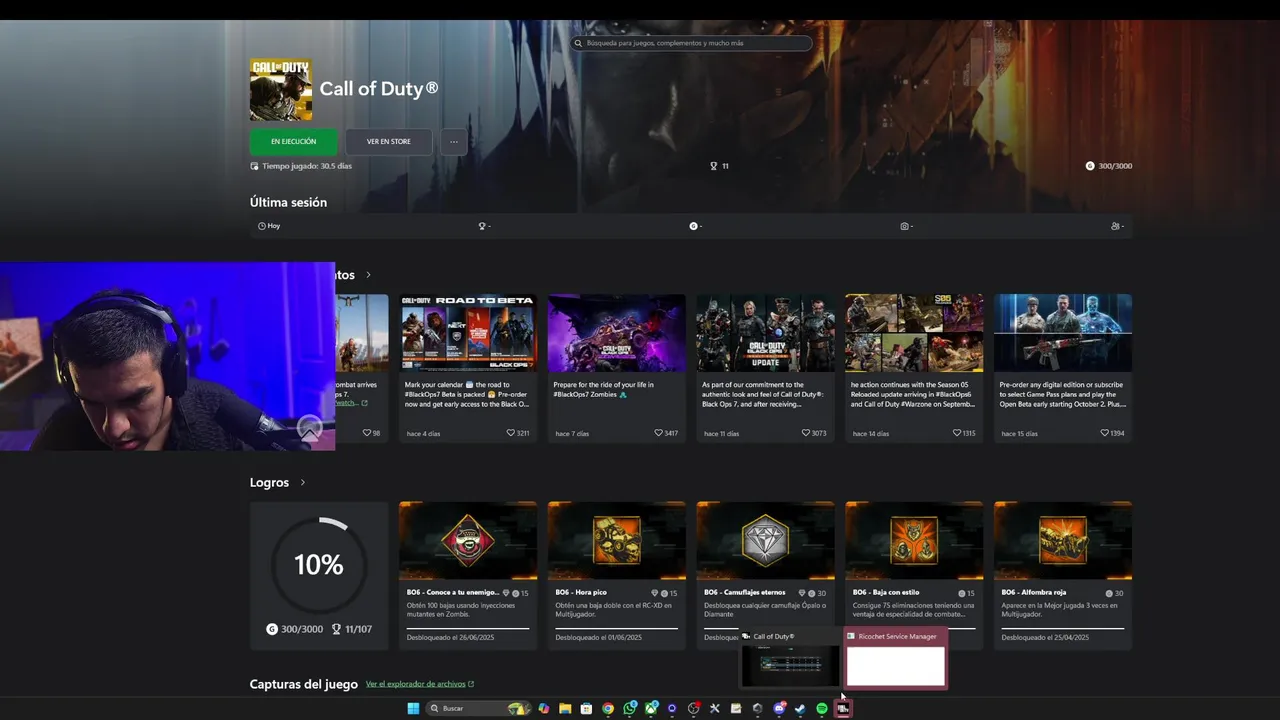Click the hace 15 días timestamp
The height and width of the screenshot is (720, 1280).
[x=1019, y=434]
